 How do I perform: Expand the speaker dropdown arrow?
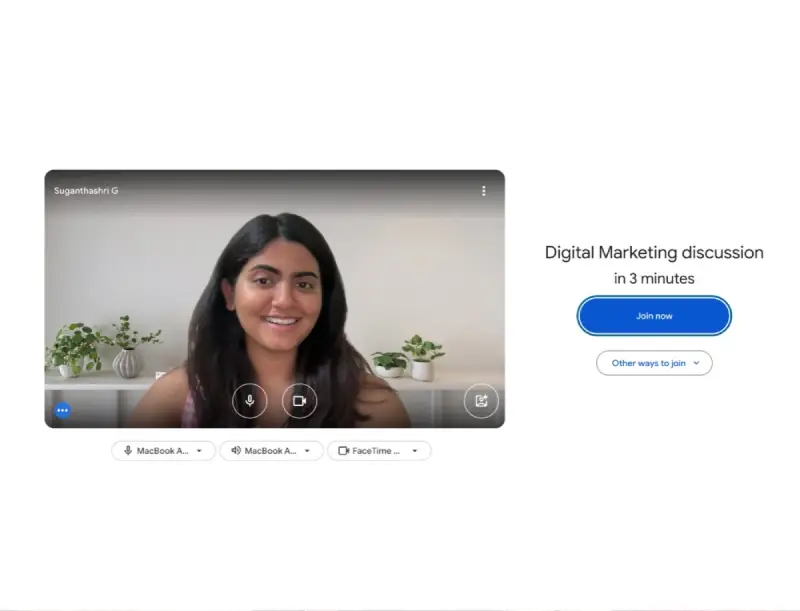pyautogui.click(x=307, y=451)
